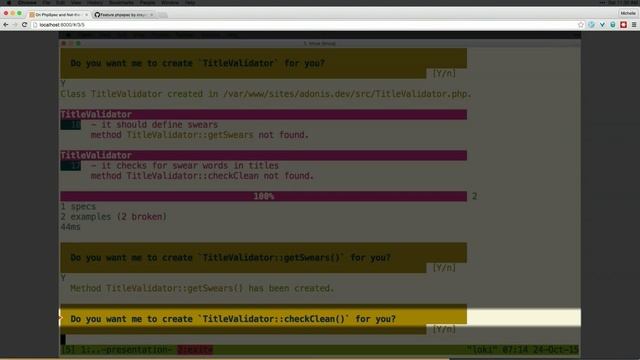Image resolution: width=640 pixels, height=360 pixels.
Task: Click the top 'create TitleValidator for you?' prompt
Action: pyautogui.click(x=198, y=63)
